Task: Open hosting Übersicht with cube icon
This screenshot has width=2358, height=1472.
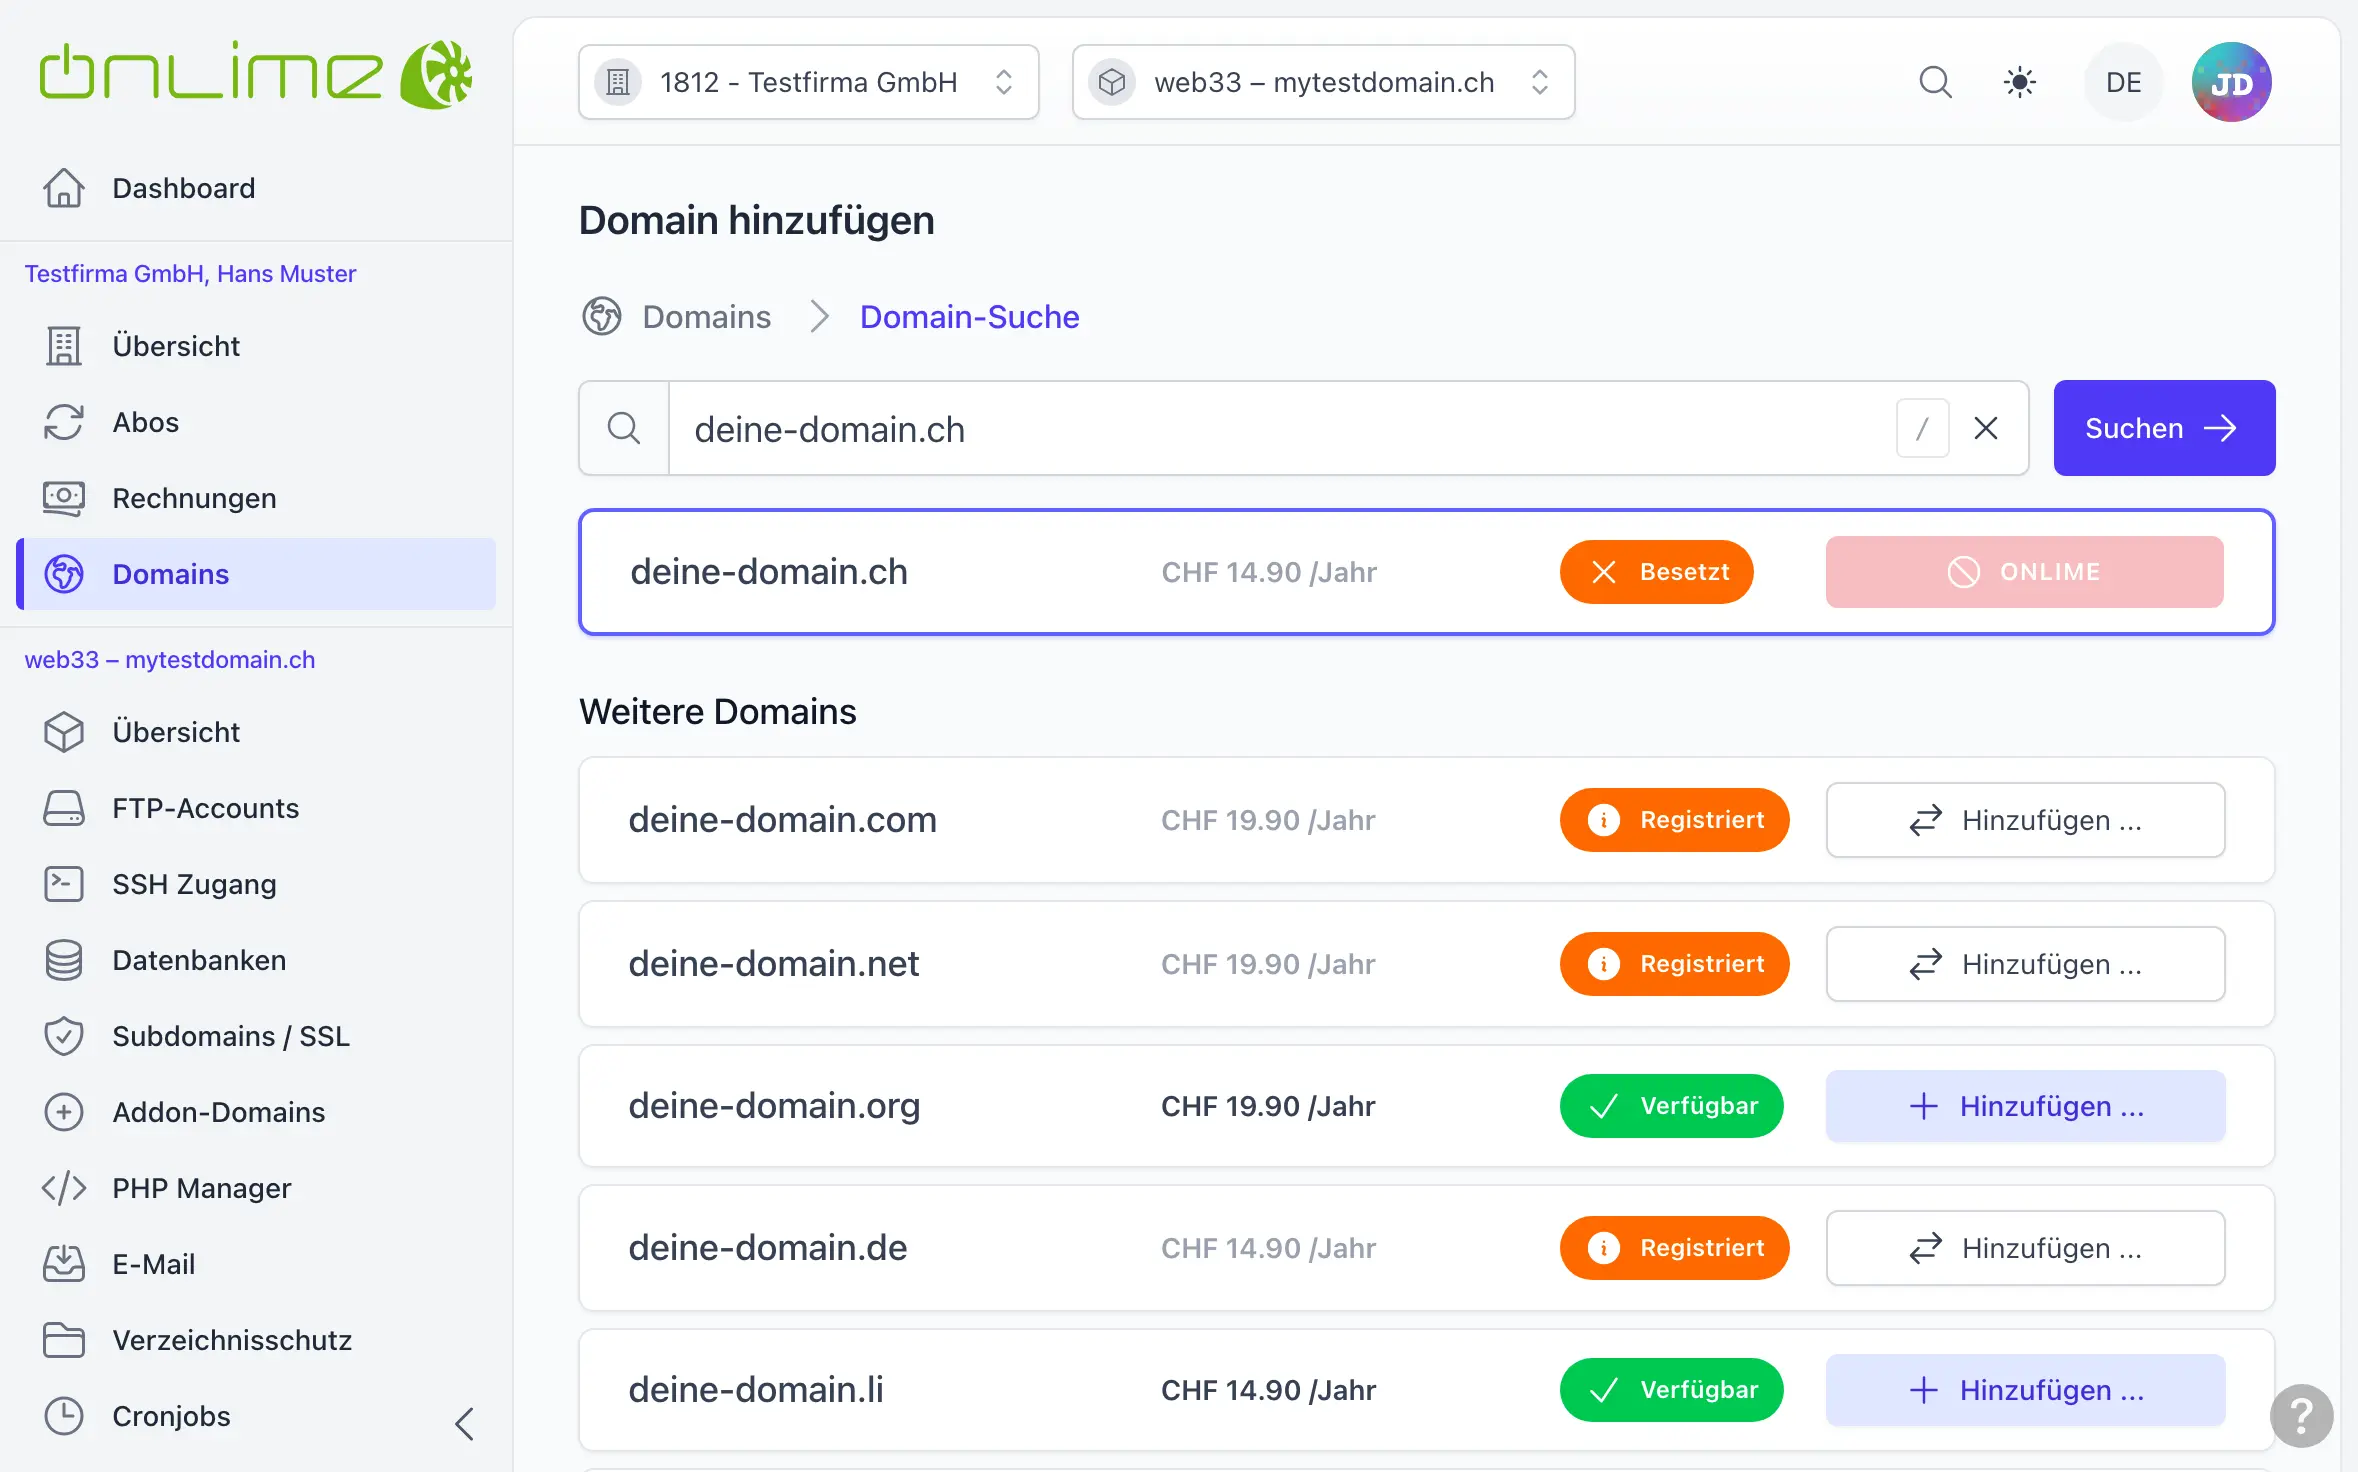Action: (x=256, y=732)
